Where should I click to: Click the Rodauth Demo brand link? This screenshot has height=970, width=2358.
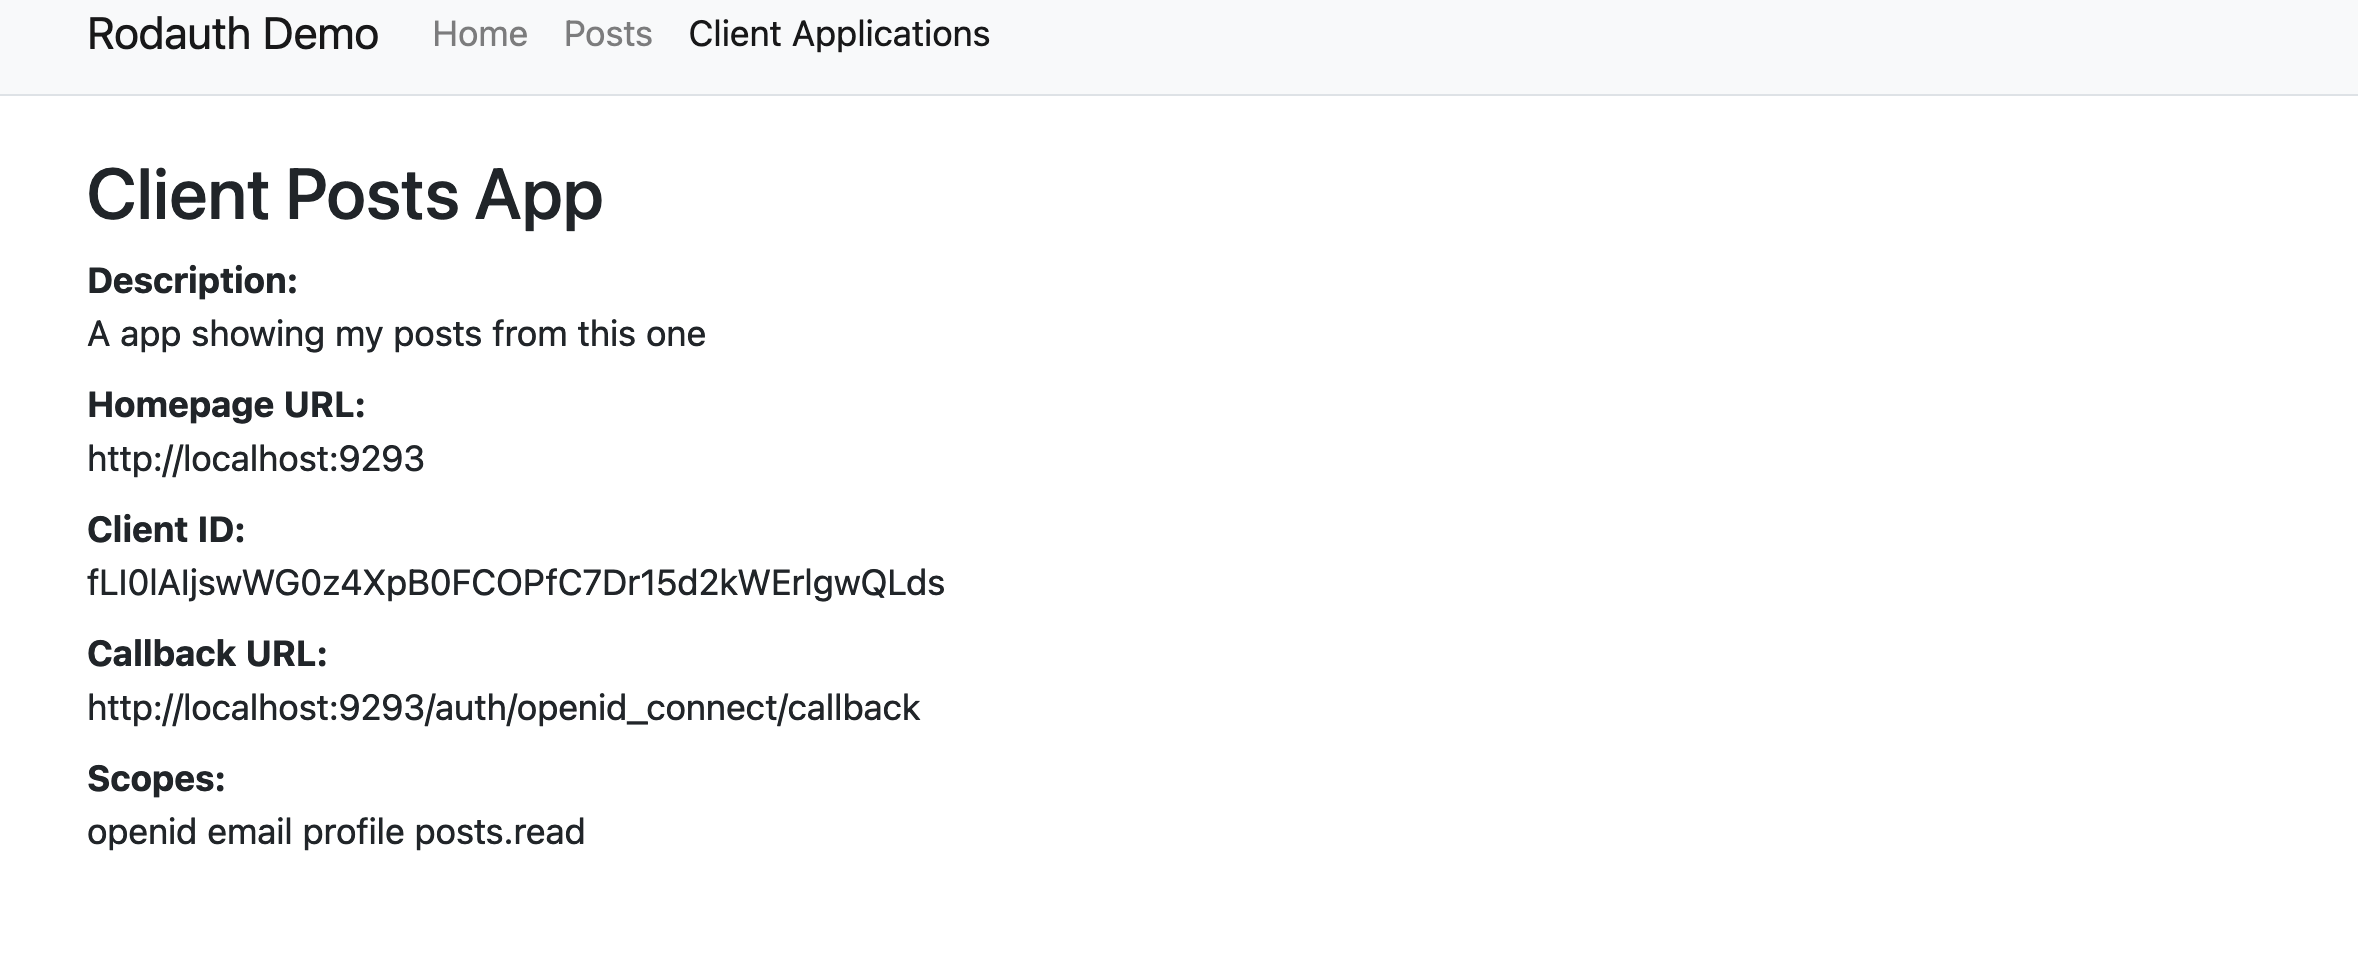click(x=232, y=35)
